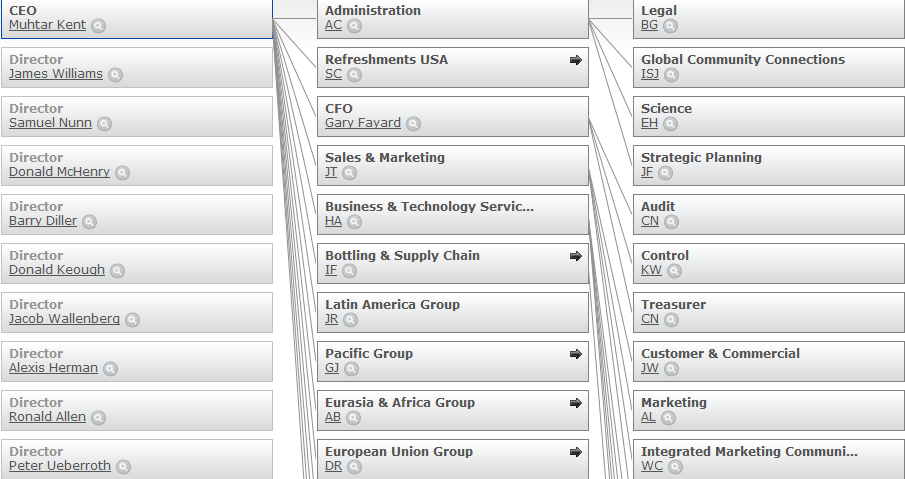Click magnifier icon beside Administration's AC
Image resolution: width=905 pixels, height=479 pixels.
[x=354, y=26]
